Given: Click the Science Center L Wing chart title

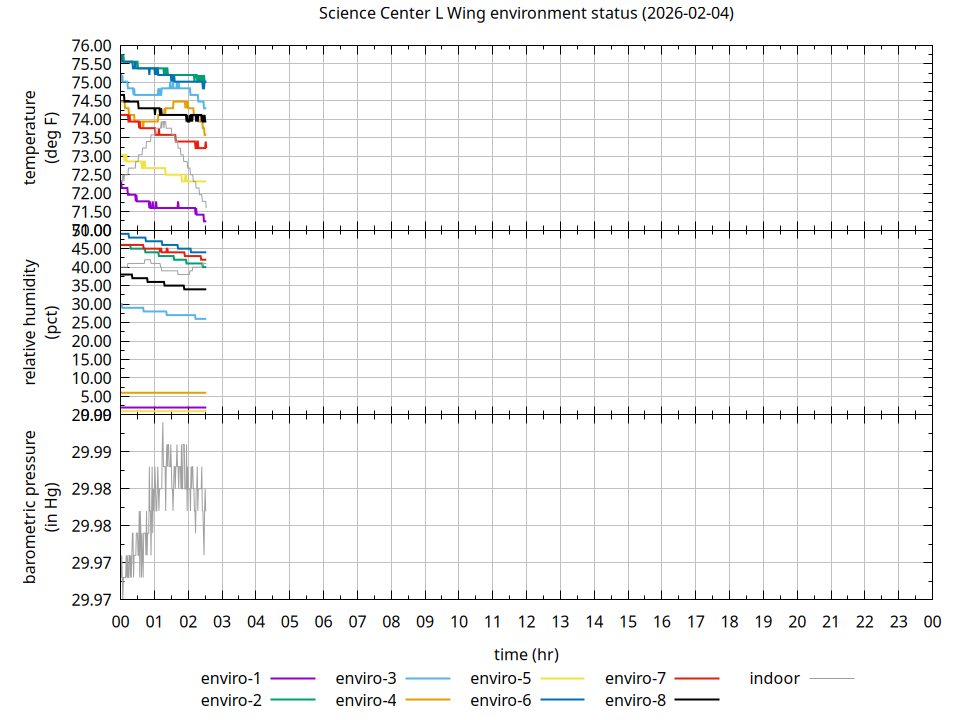Looking at the screenshot, I should coord(527,13).
